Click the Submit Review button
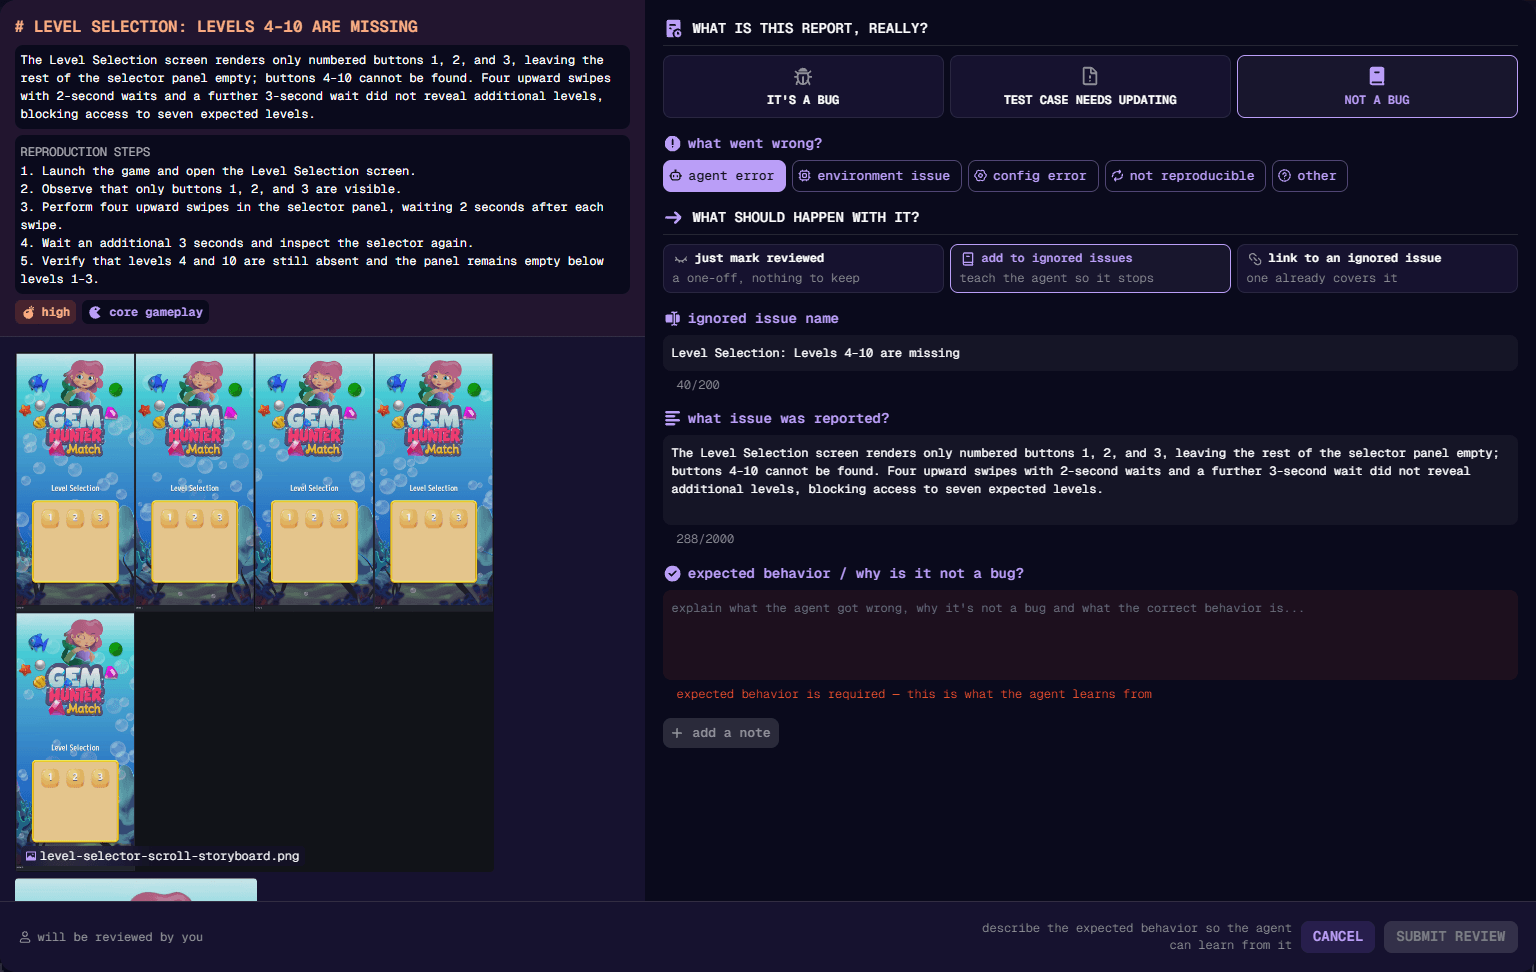 pos(1450,937)
